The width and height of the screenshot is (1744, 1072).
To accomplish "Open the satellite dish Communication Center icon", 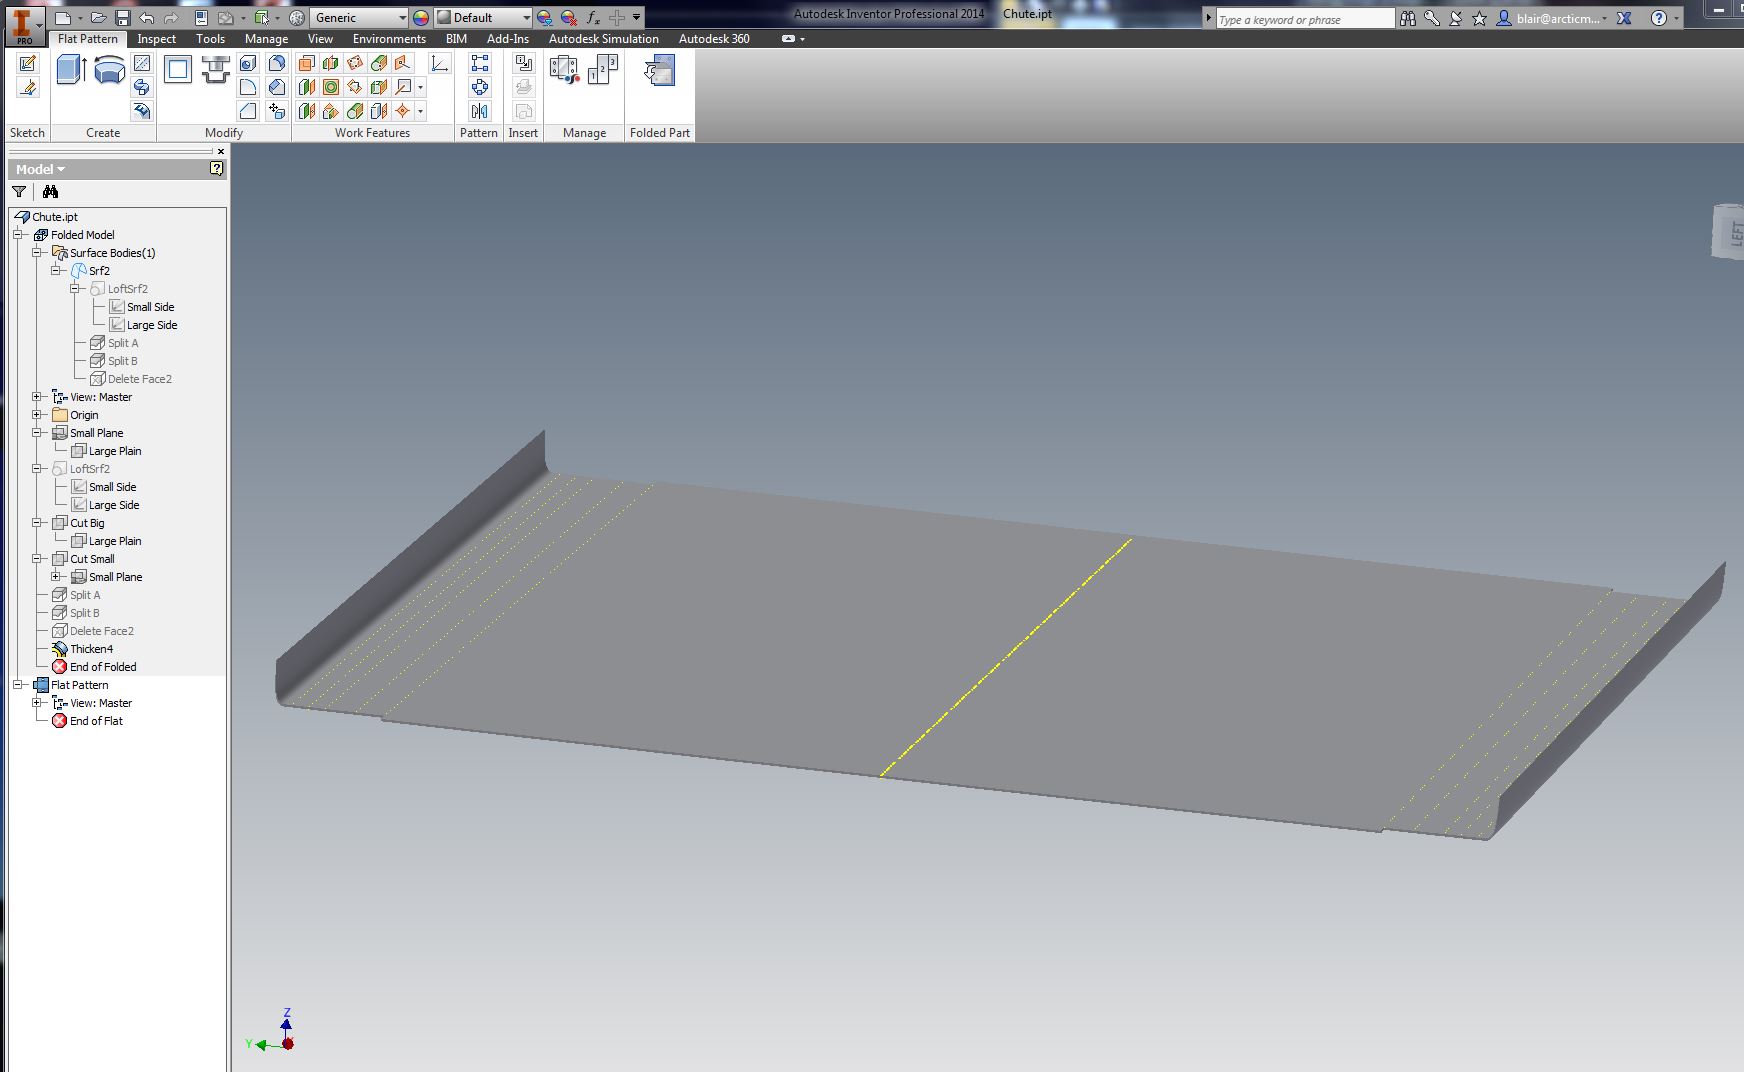I will 1456,18.
